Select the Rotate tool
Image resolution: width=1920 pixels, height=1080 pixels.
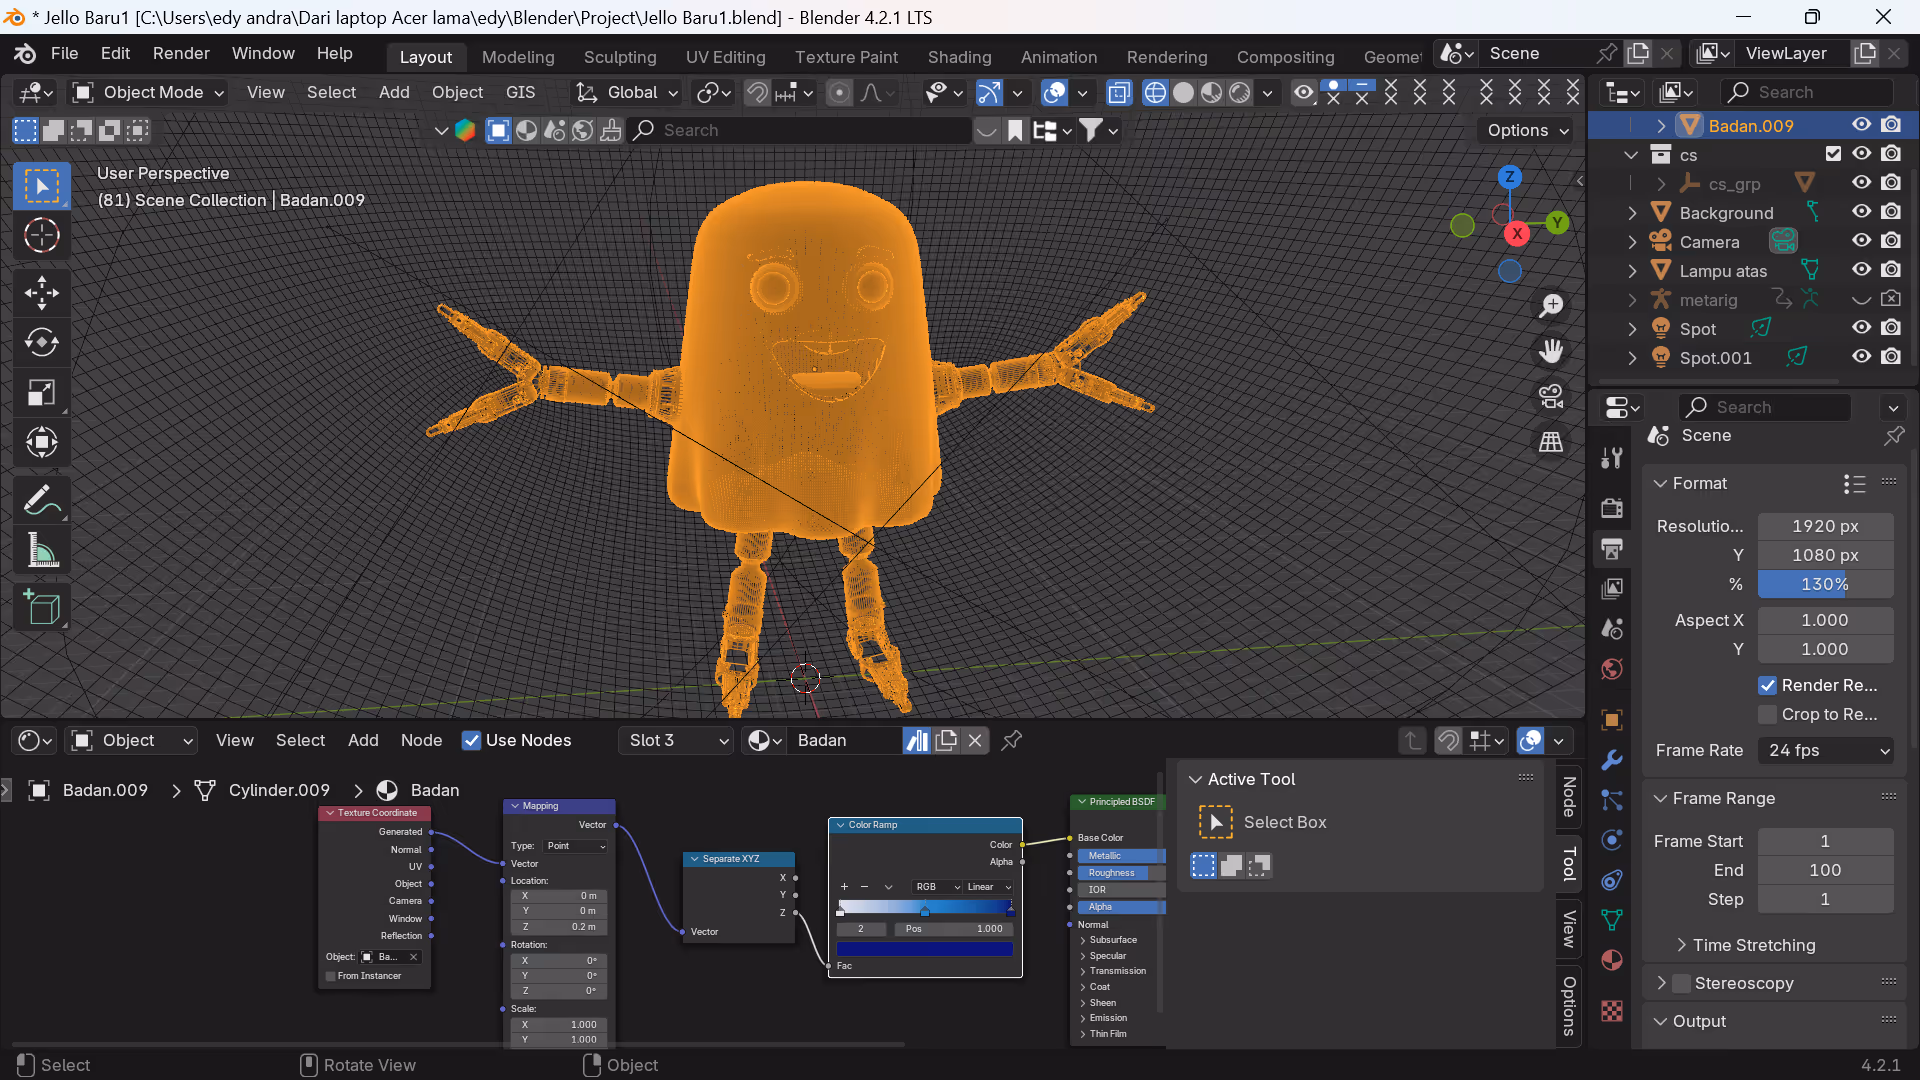coord(41,342)
